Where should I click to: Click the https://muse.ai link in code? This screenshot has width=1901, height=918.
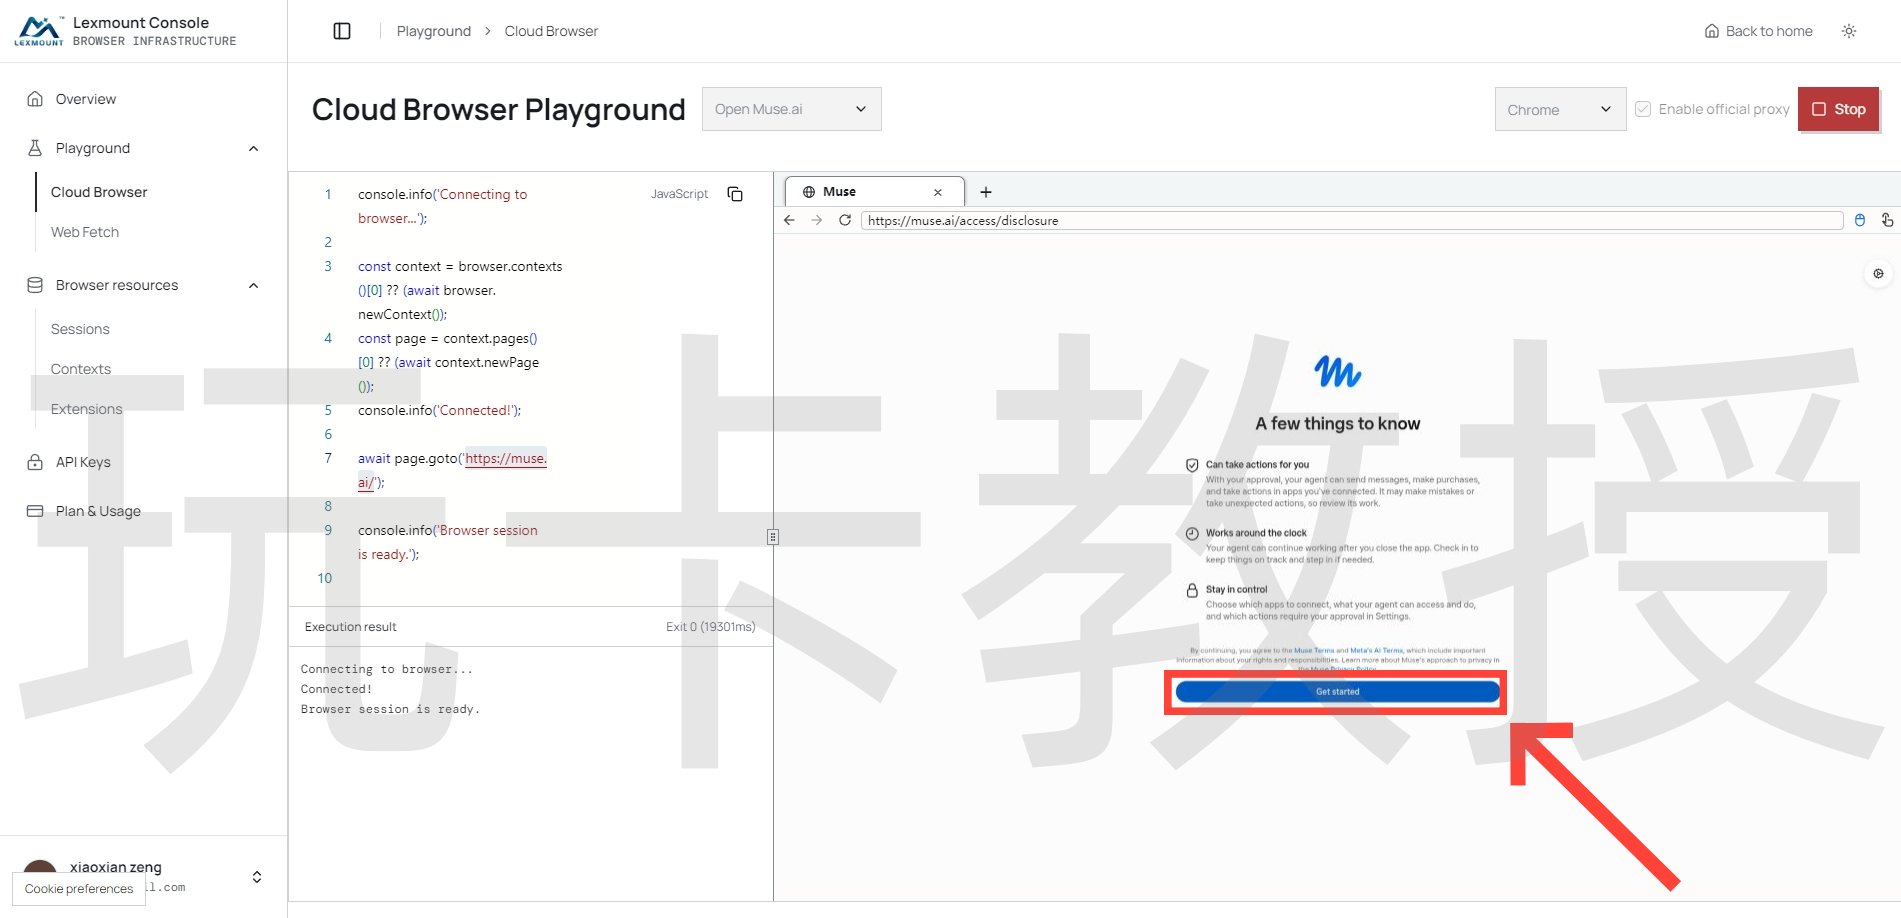coord(506,459)
